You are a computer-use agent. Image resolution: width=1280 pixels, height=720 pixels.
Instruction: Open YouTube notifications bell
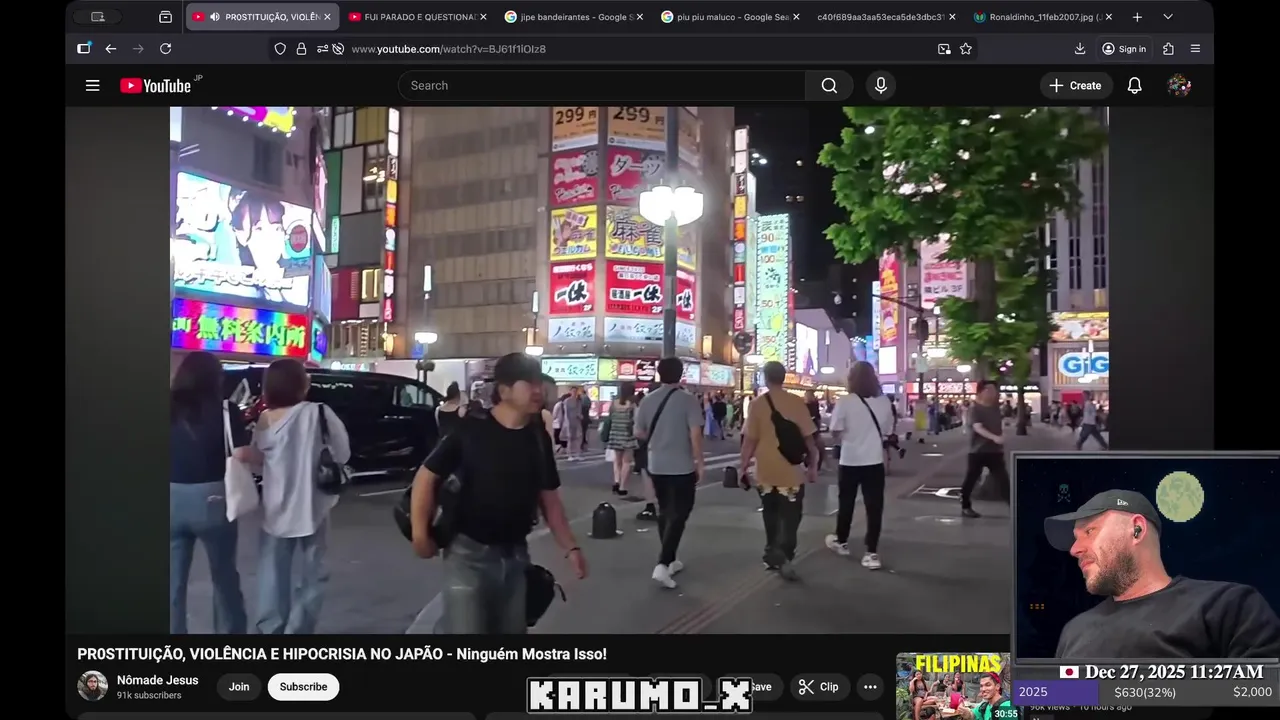click(x=1135, y=86)
